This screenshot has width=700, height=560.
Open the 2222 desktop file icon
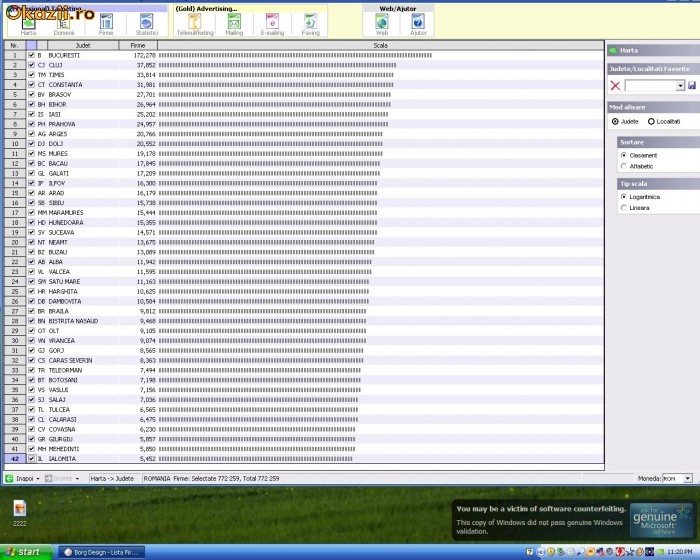pos(20,513)
